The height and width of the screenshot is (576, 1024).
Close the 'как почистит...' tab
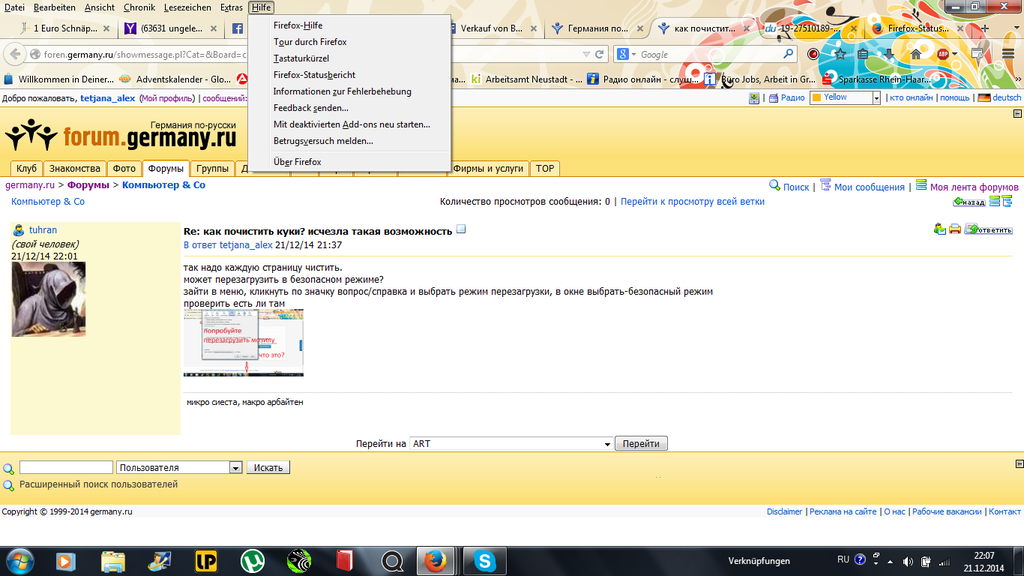746,28
